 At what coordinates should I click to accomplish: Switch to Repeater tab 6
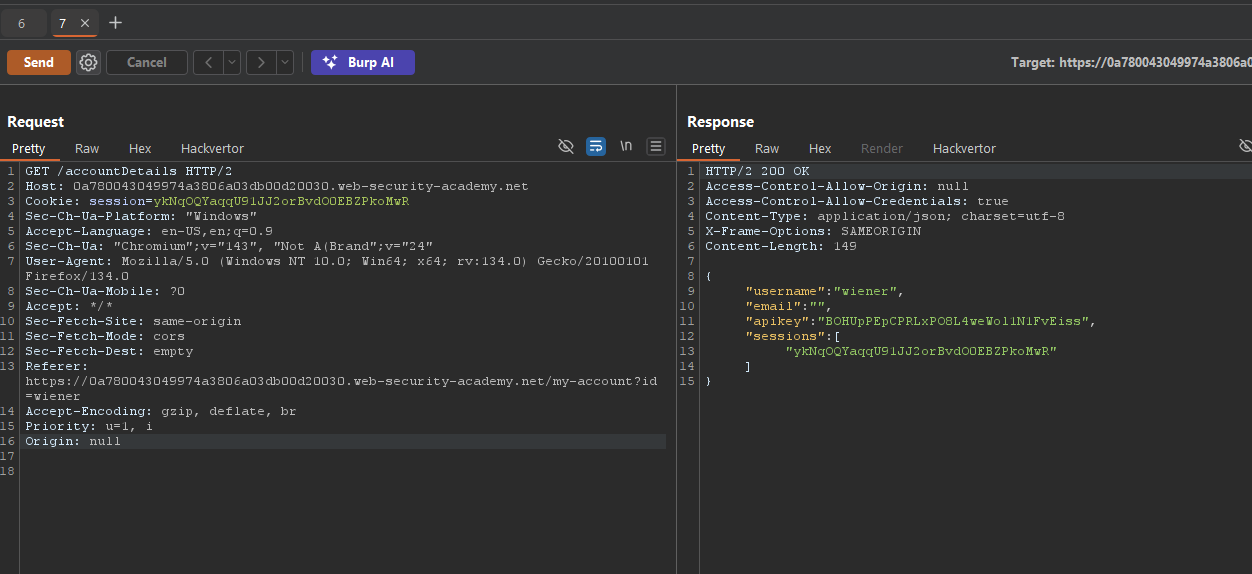(22, 23)
